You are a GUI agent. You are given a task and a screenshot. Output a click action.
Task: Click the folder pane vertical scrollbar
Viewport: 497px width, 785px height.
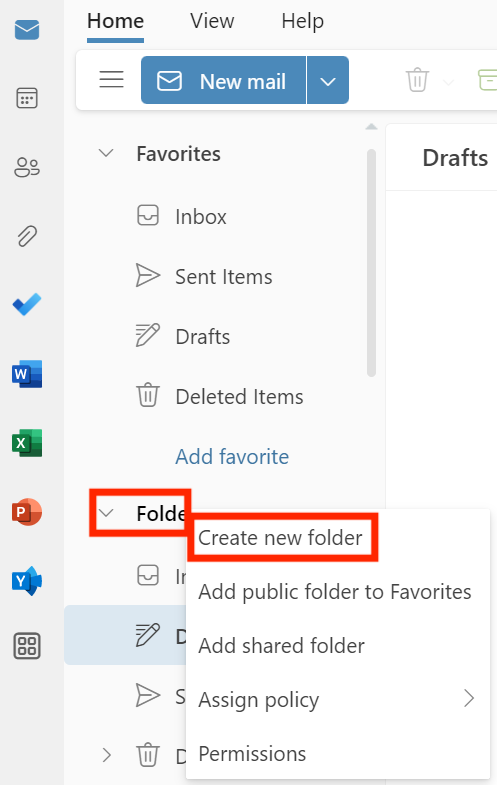pos(371,263)
